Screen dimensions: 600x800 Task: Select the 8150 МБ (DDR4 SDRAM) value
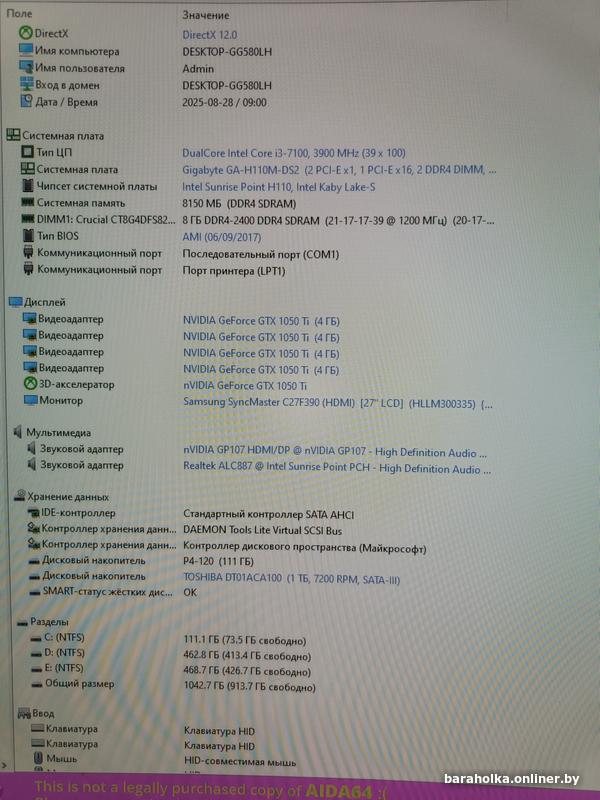(239, 204)
